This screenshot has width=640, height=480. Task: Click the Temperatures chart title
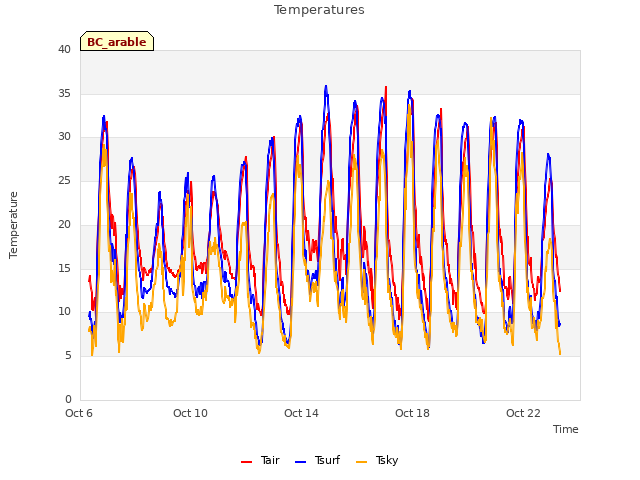(x=319, y=10)
